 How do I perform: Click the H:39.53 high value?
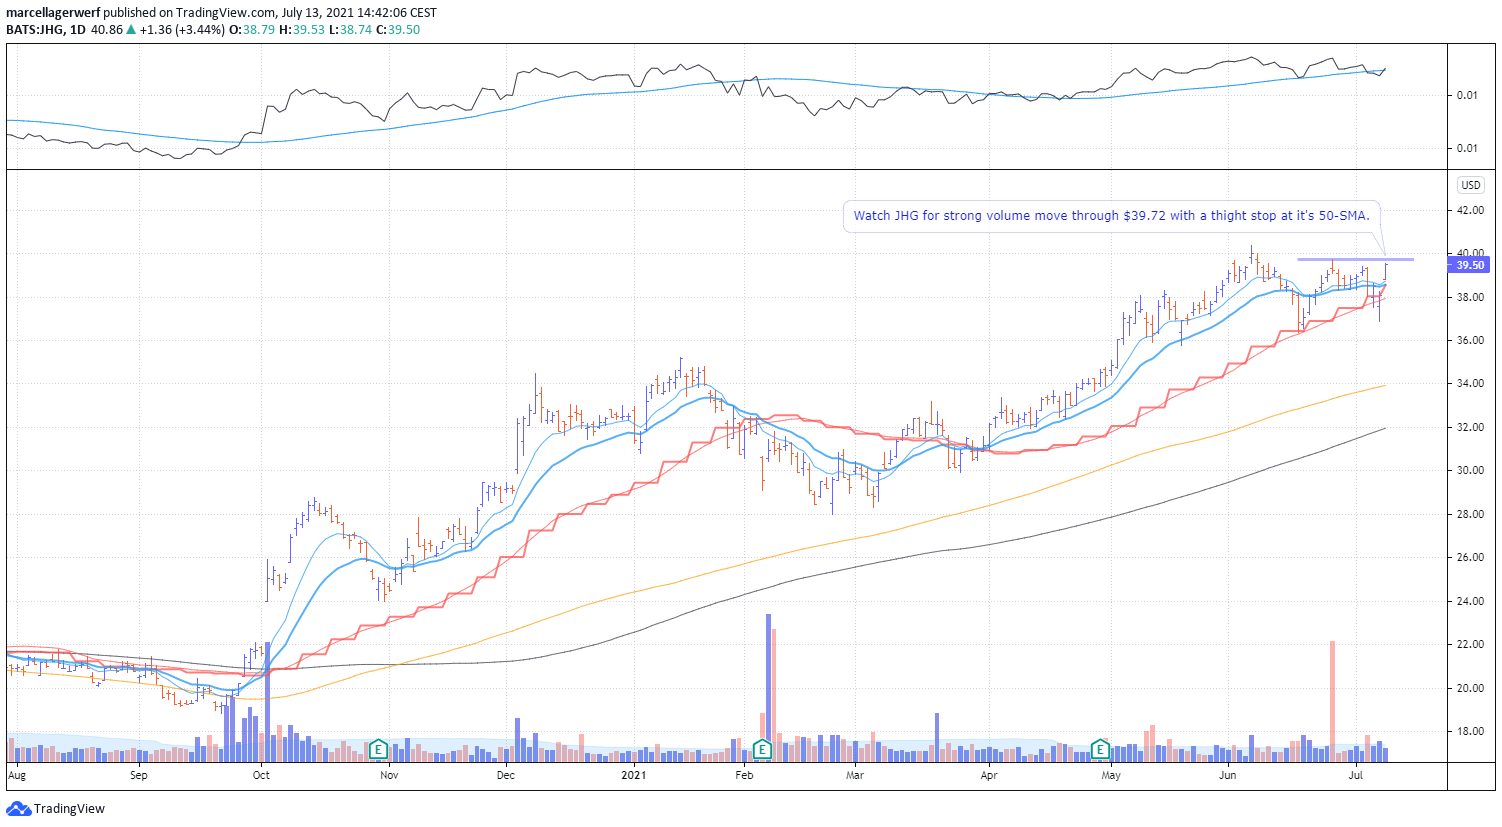pyautogui.click(x=300, y=30)
